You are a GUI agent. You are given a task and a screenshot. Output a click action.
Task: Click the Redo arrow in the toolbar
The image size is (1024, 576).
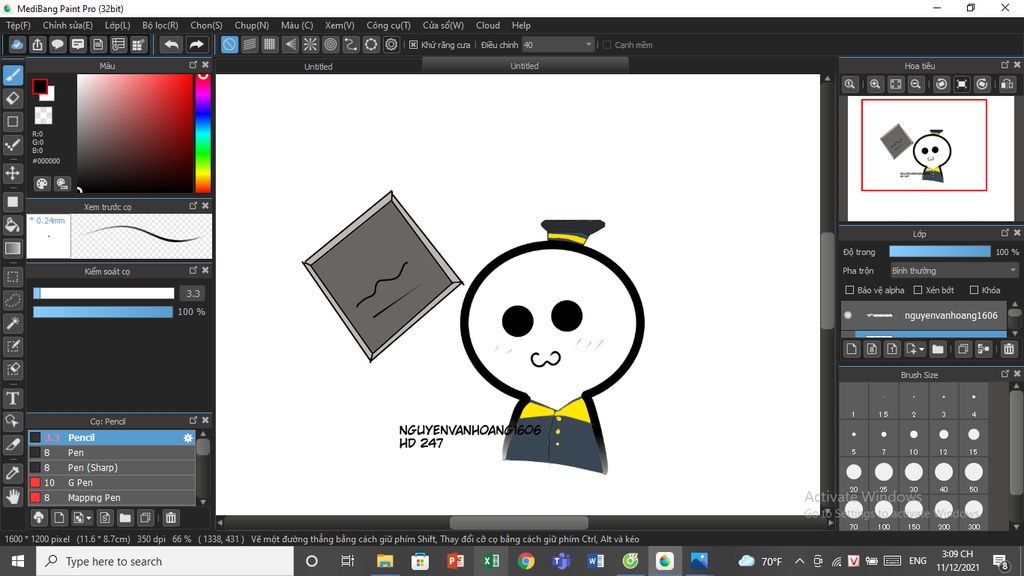[x=196, y=44]
